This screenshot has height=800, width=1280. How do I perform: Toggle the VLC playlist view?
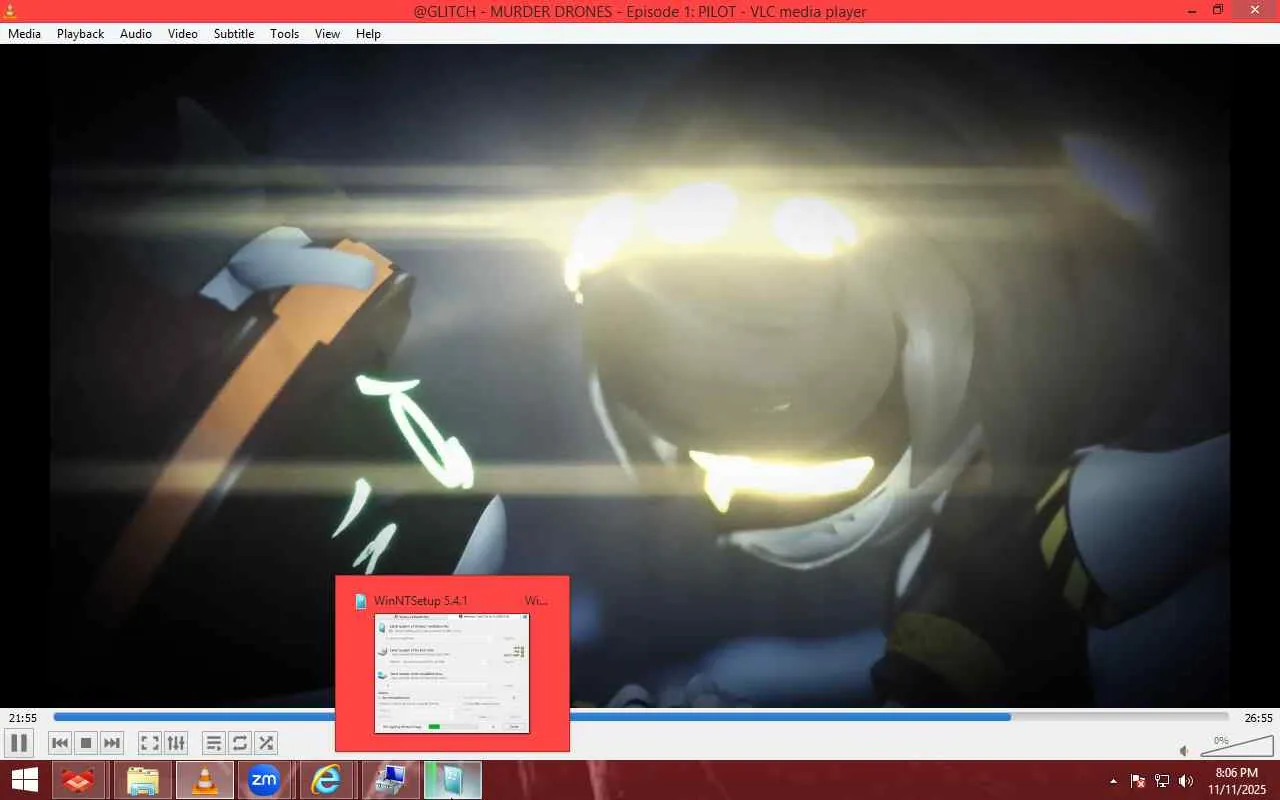tap(213, 743)
